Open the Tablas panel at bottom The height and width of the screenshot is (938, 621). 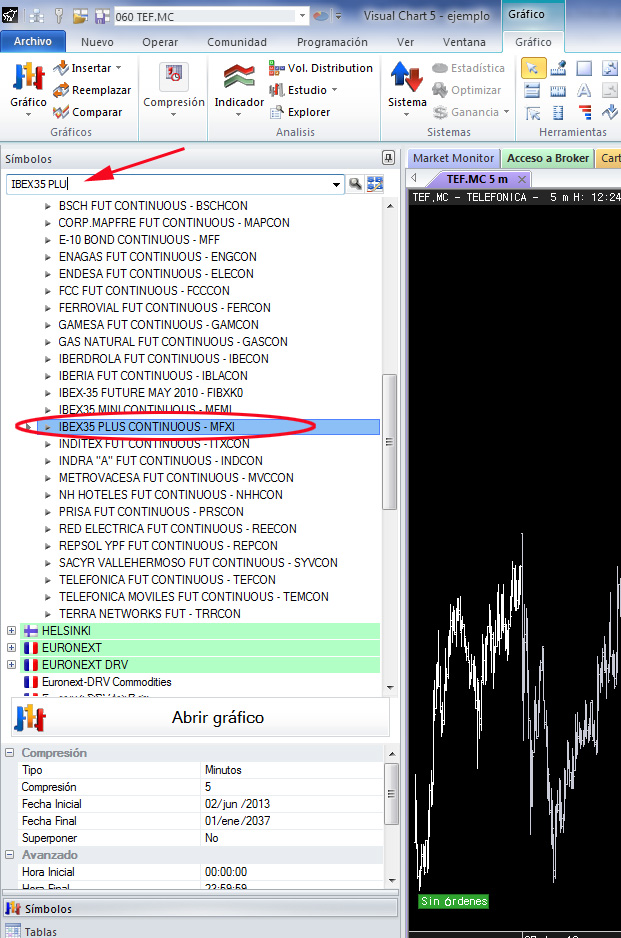click(x=200, y=931)
